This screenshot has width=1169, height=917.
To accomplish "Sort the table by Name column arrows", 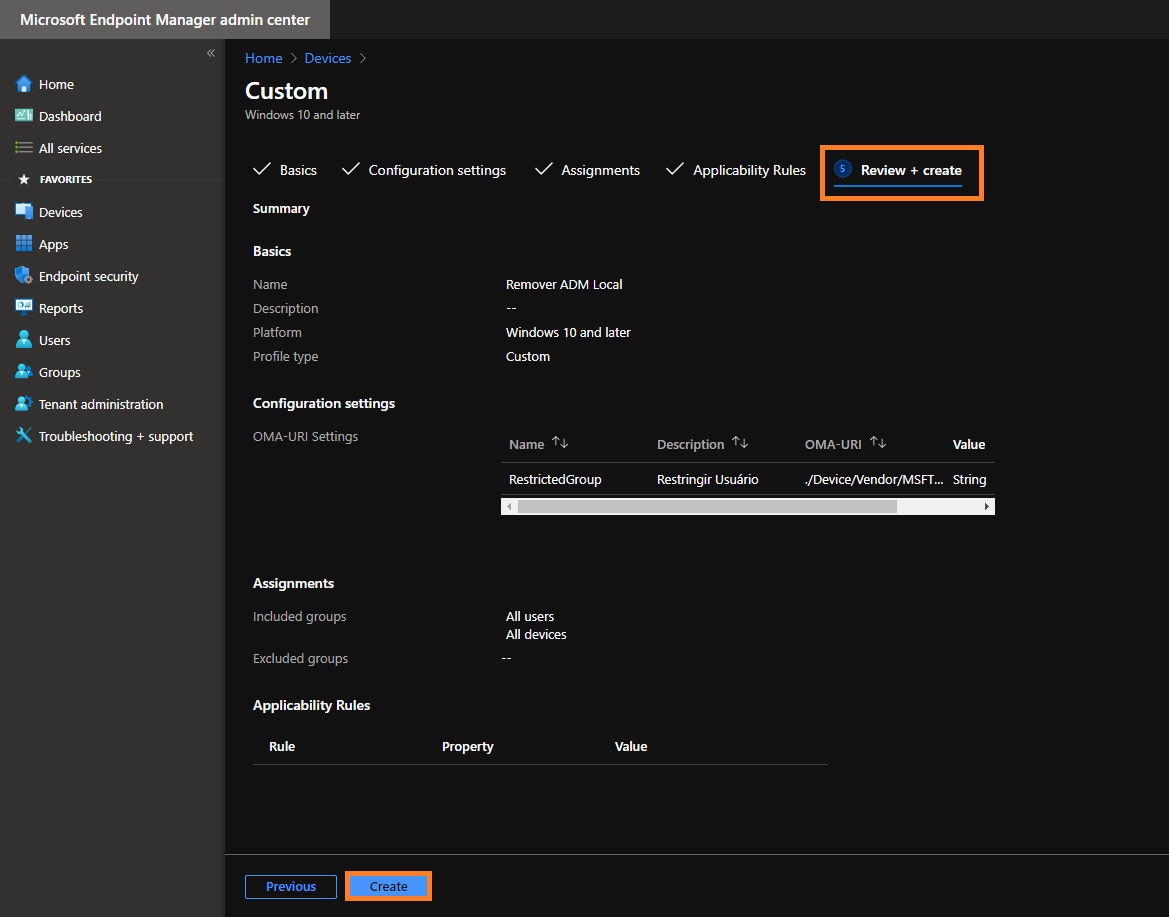I will coord(561,443).
